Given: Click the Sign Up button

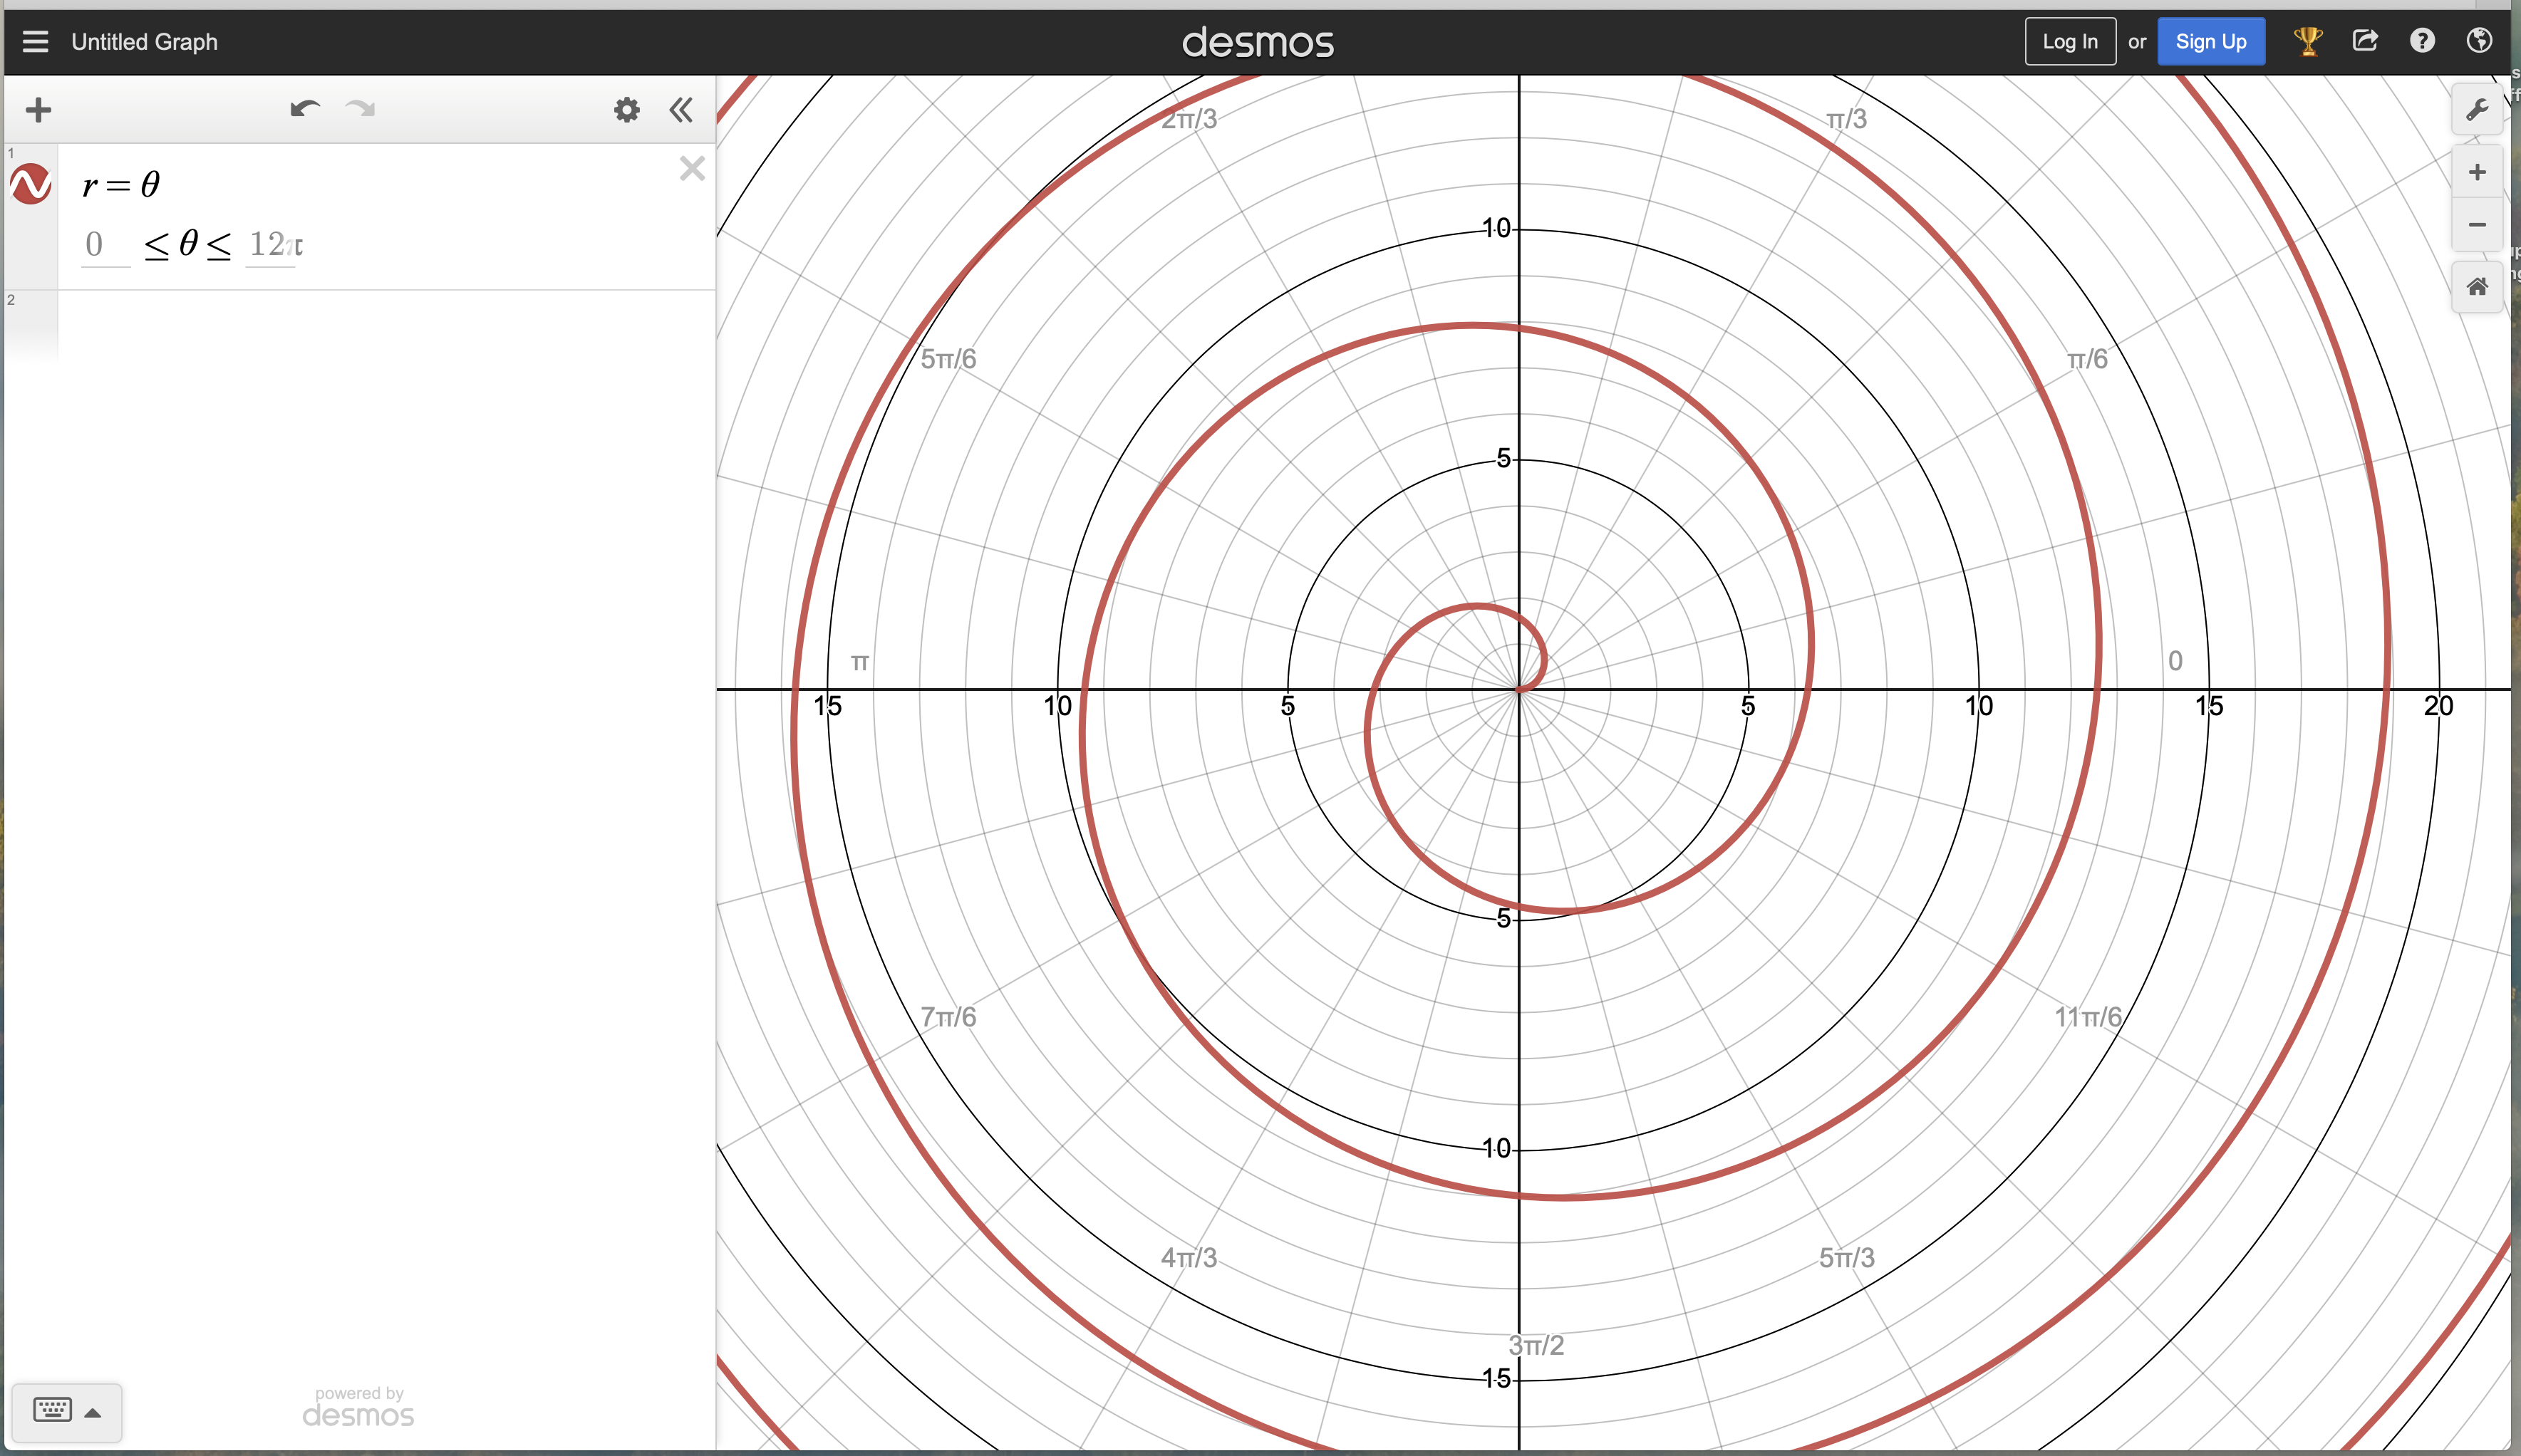Looking at the screenshot, I should click(2210, 42).
